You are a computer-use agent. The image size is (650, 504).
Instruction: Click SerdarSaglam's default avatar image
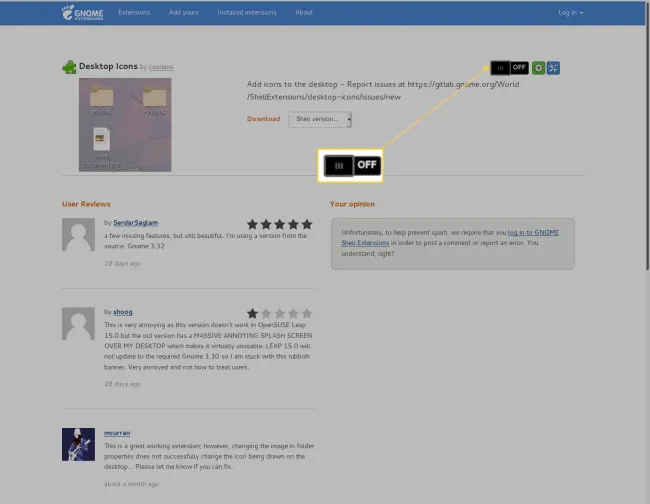[x=78, y=235]
